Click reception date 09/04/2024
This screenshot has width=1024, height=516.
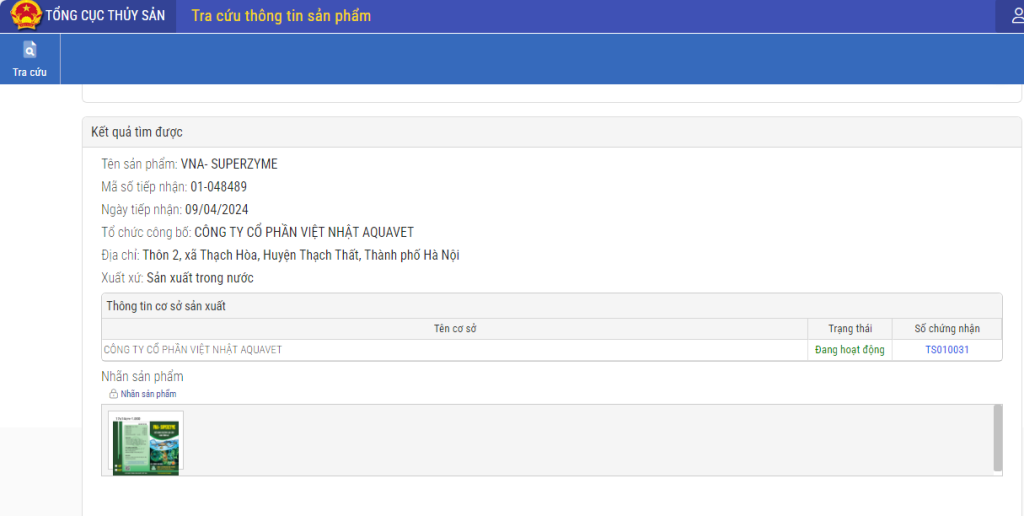pos(217,210)
